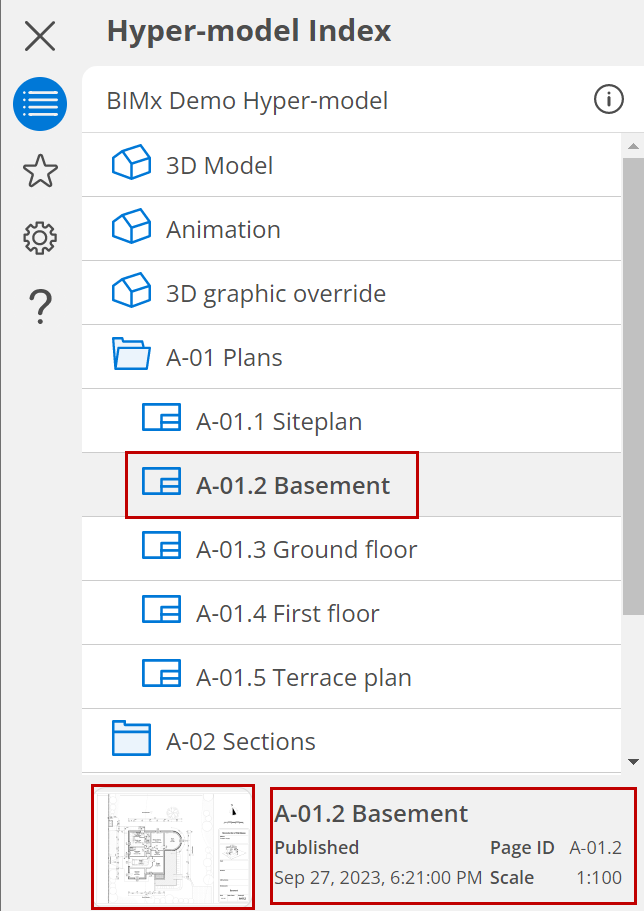Open the A-01.3 Ground floor layout

[x=306, y=549]
